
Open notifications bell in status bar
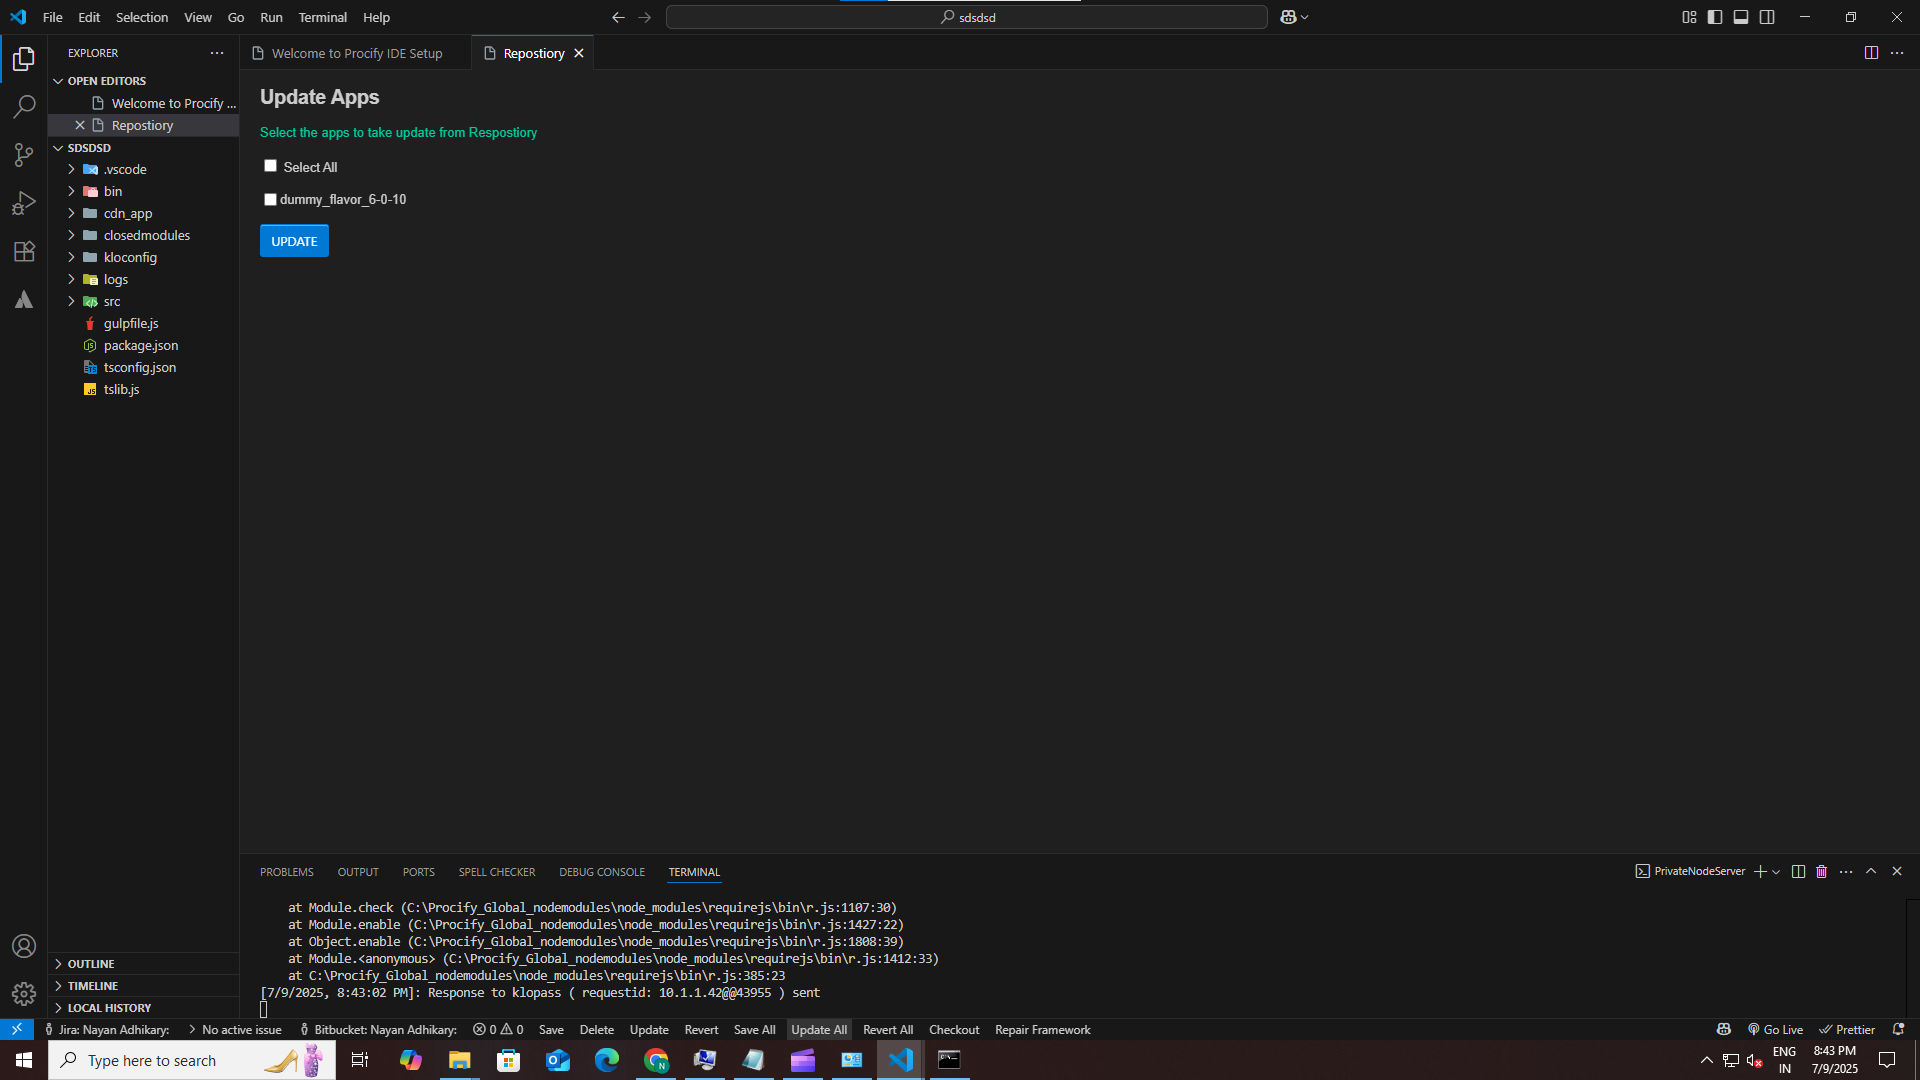(x=1898, y=1029)
